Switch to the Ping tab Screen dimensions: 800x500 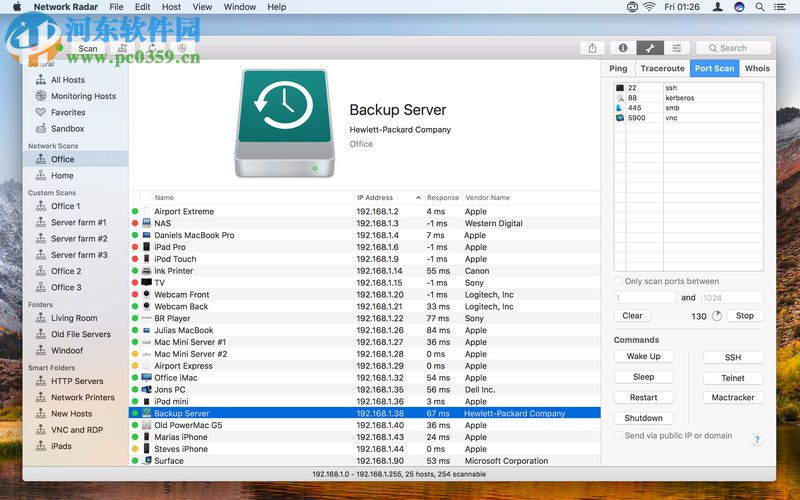point(618,68)
